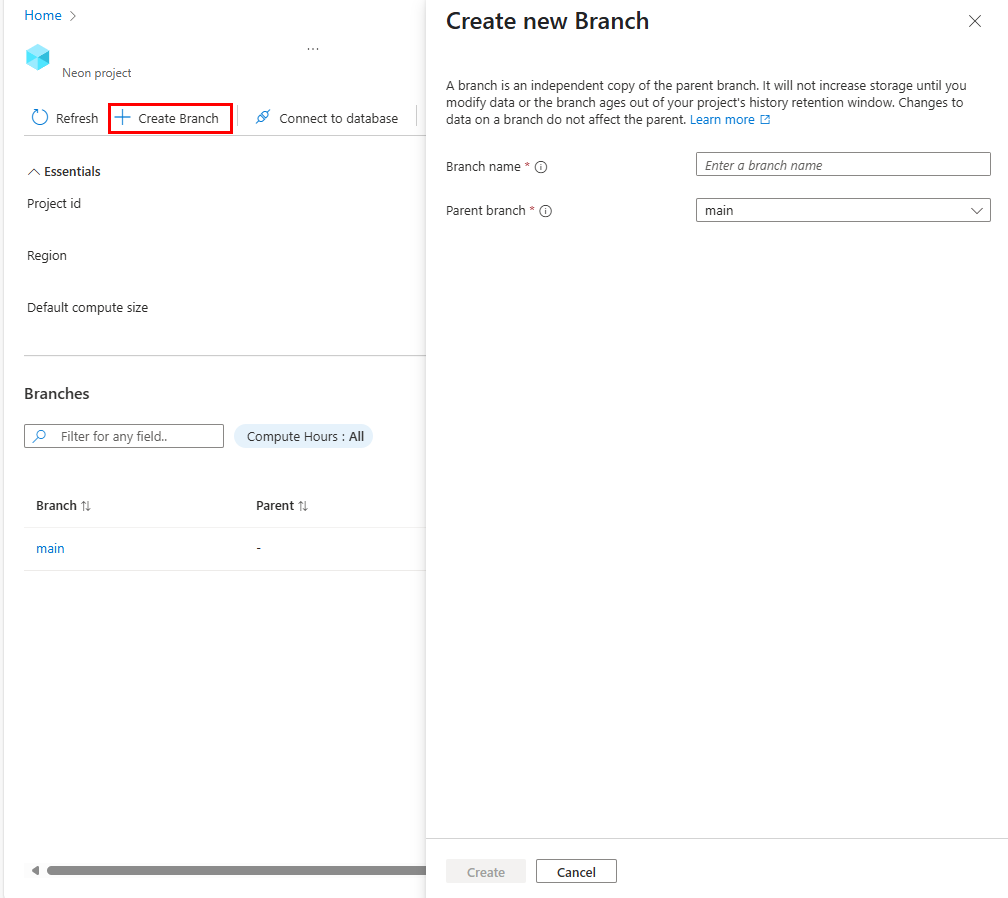The image size is (1008, 898).
Task: Click the Create button
Action: 486,871
